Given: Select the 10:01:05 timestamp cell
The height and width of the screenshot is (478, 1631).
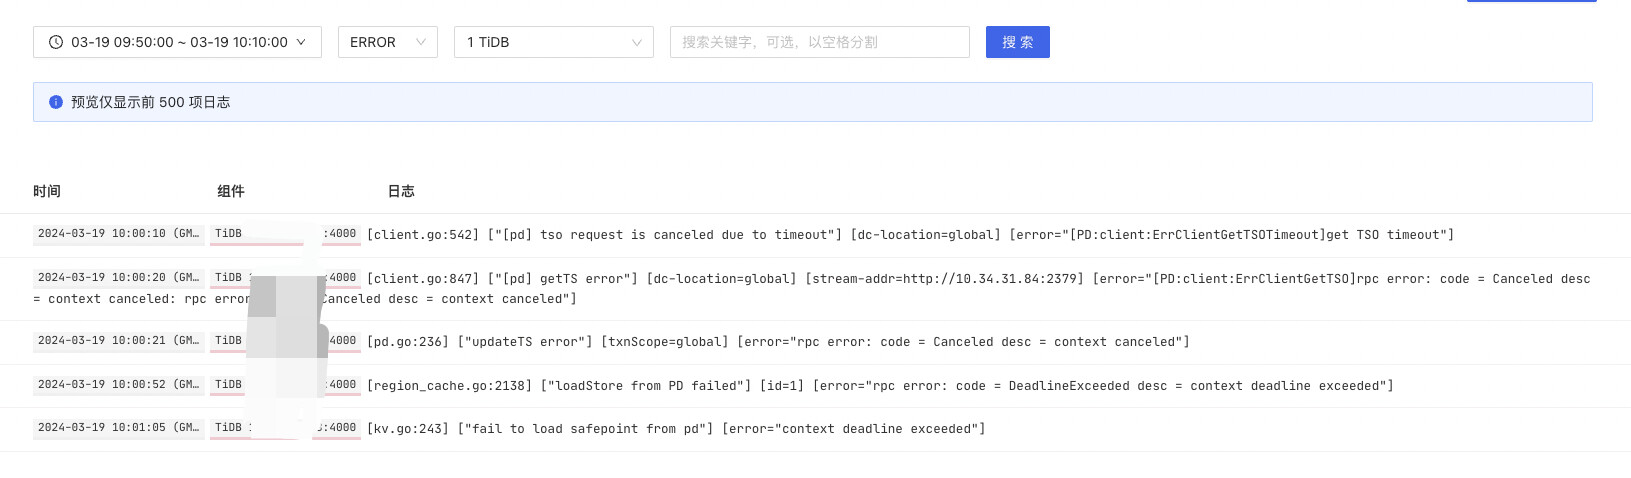Looking at the screenshot, I should click(x=118, y=428).
